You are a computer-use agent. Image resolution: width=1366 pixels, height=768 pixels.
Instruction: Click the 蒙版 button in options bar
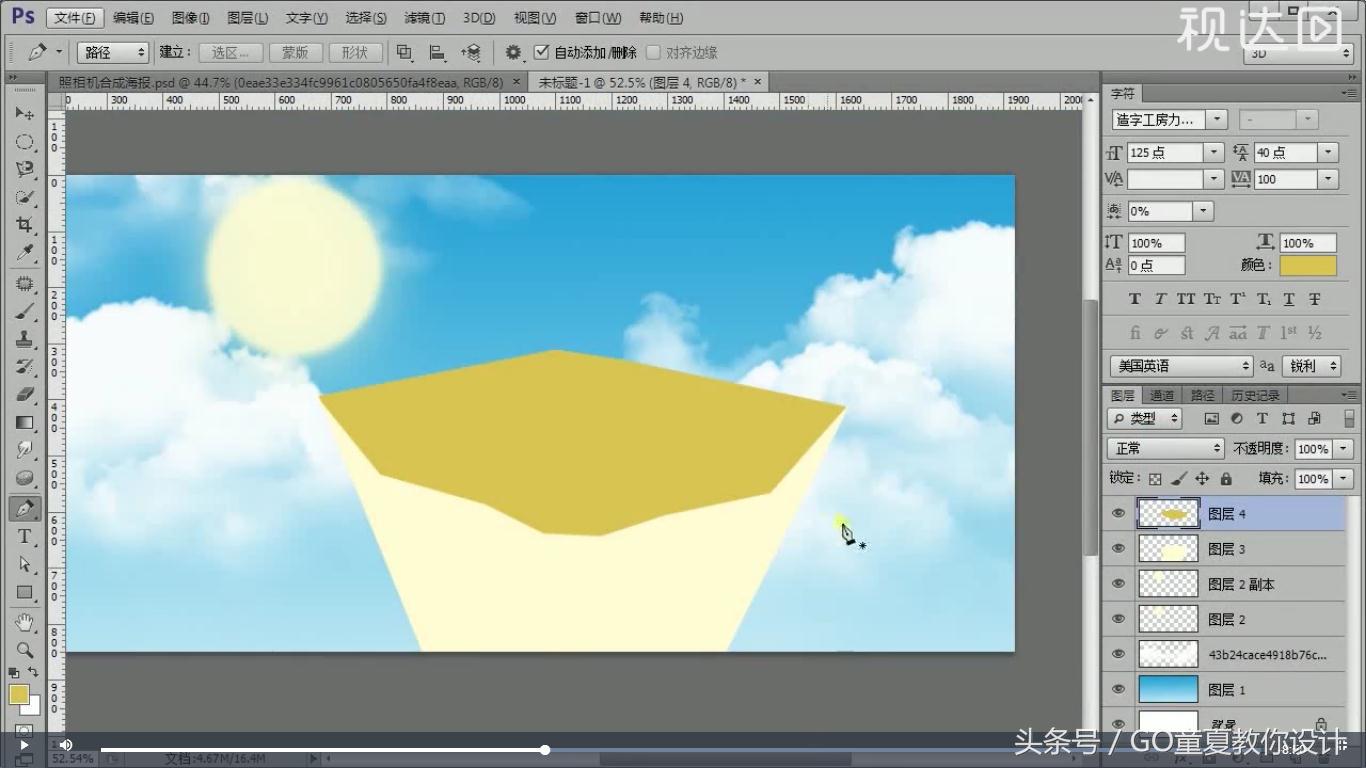click(x=295, y=52)
